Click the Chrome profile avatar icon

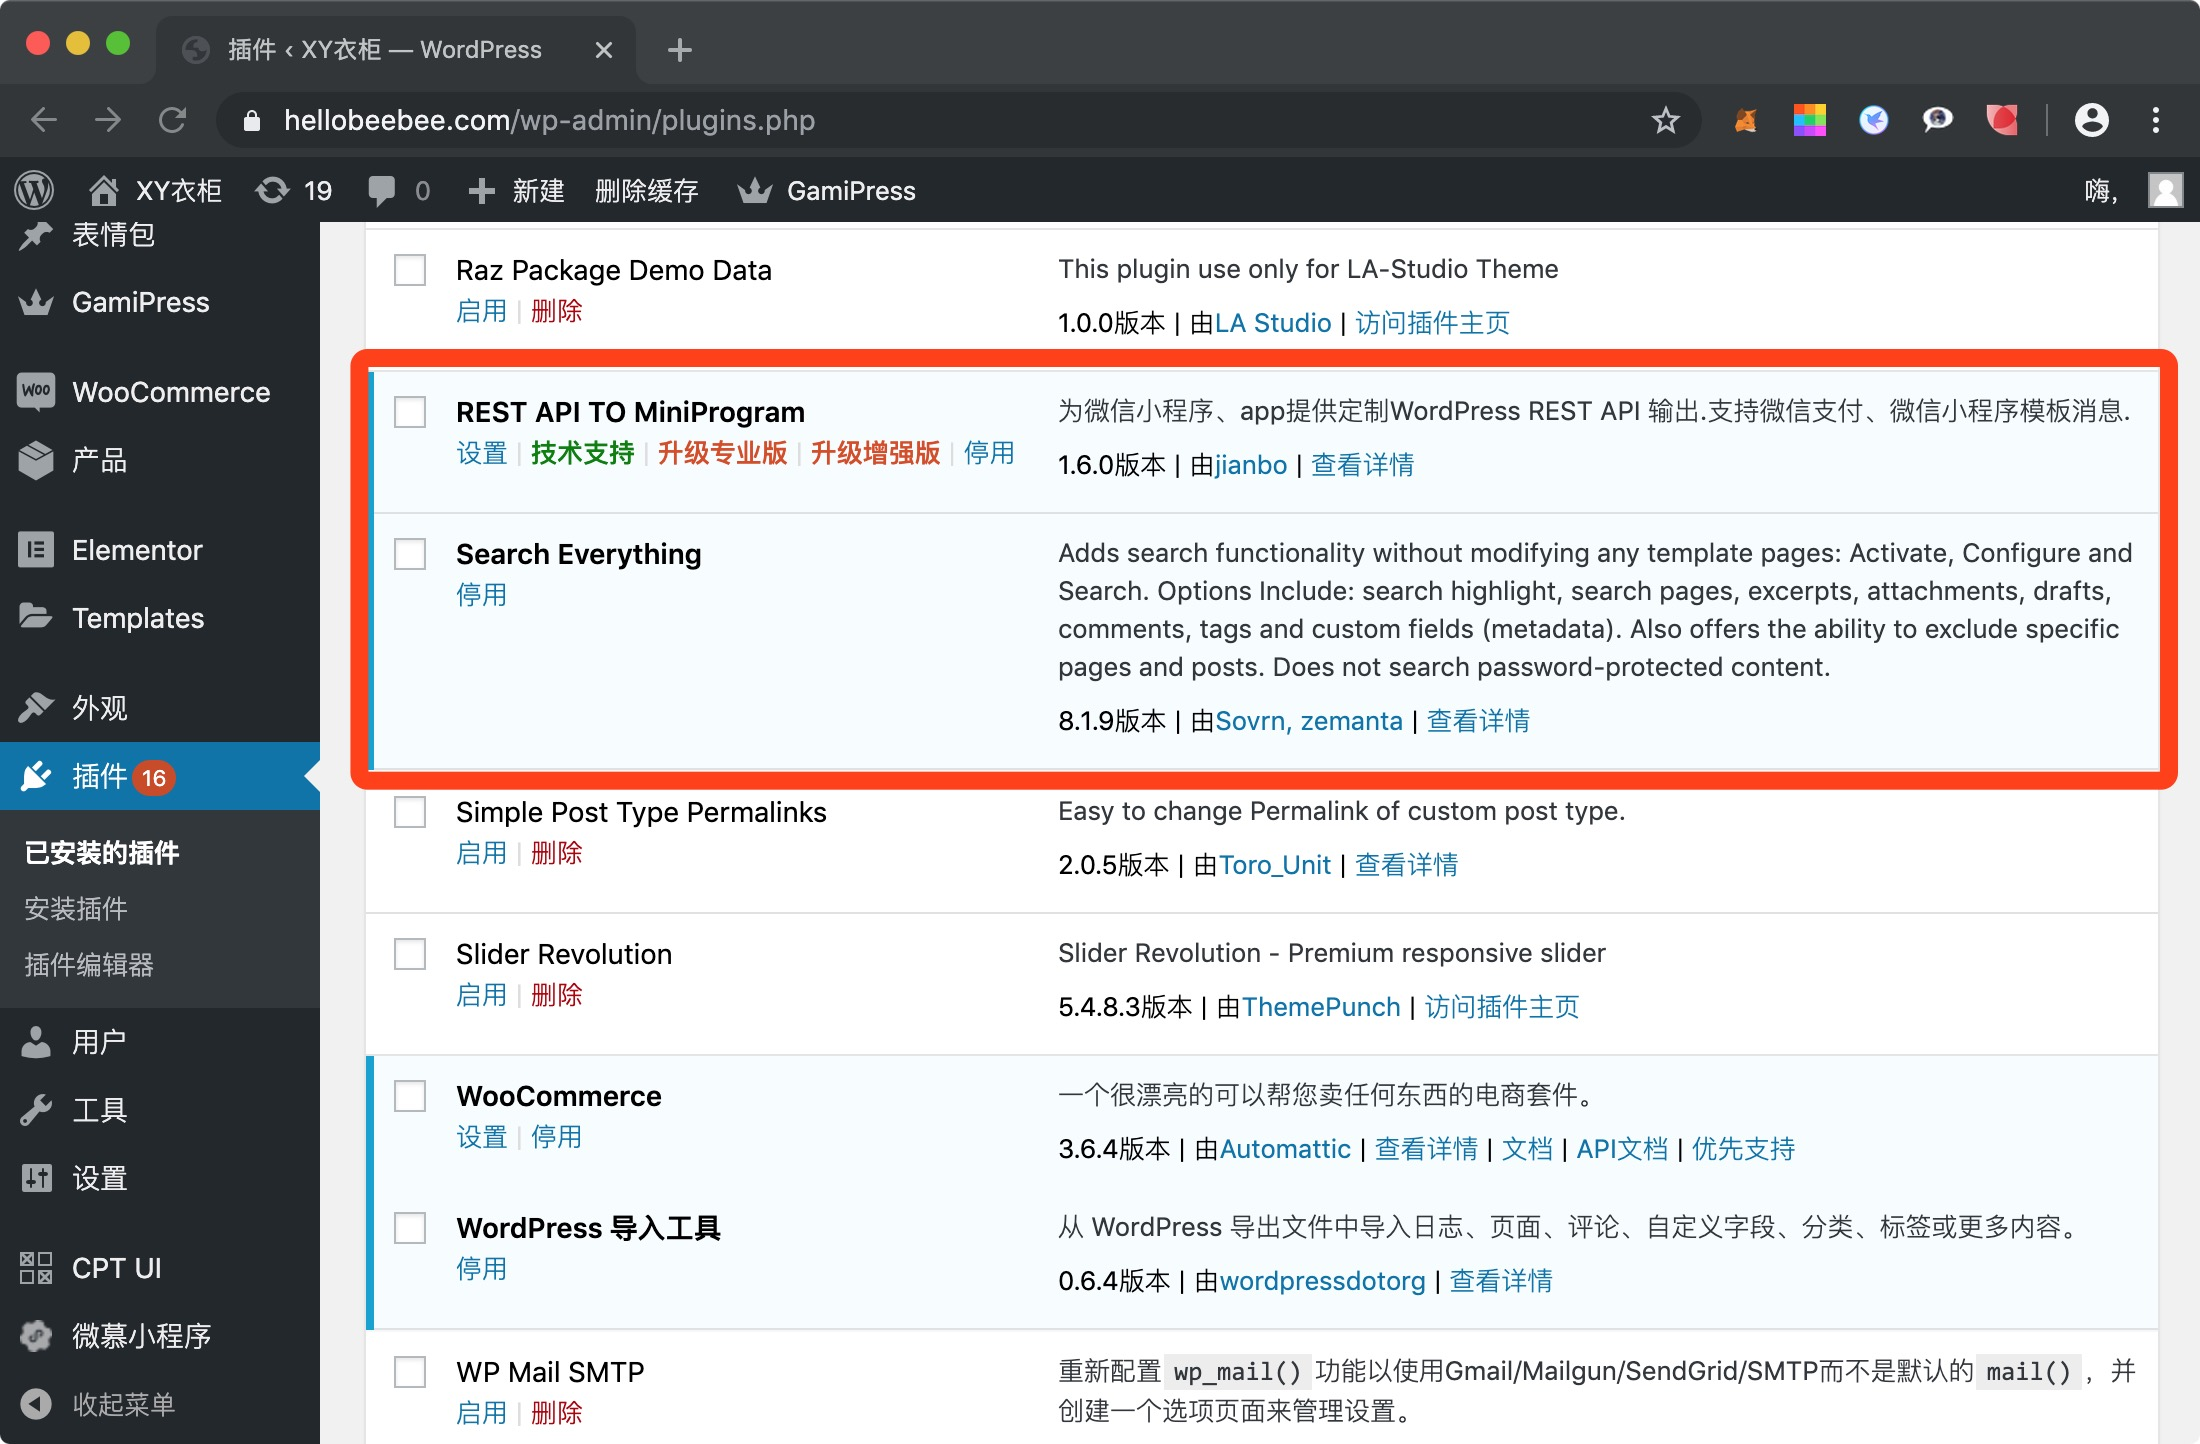pyautogui.click(x=2091, y=120)
